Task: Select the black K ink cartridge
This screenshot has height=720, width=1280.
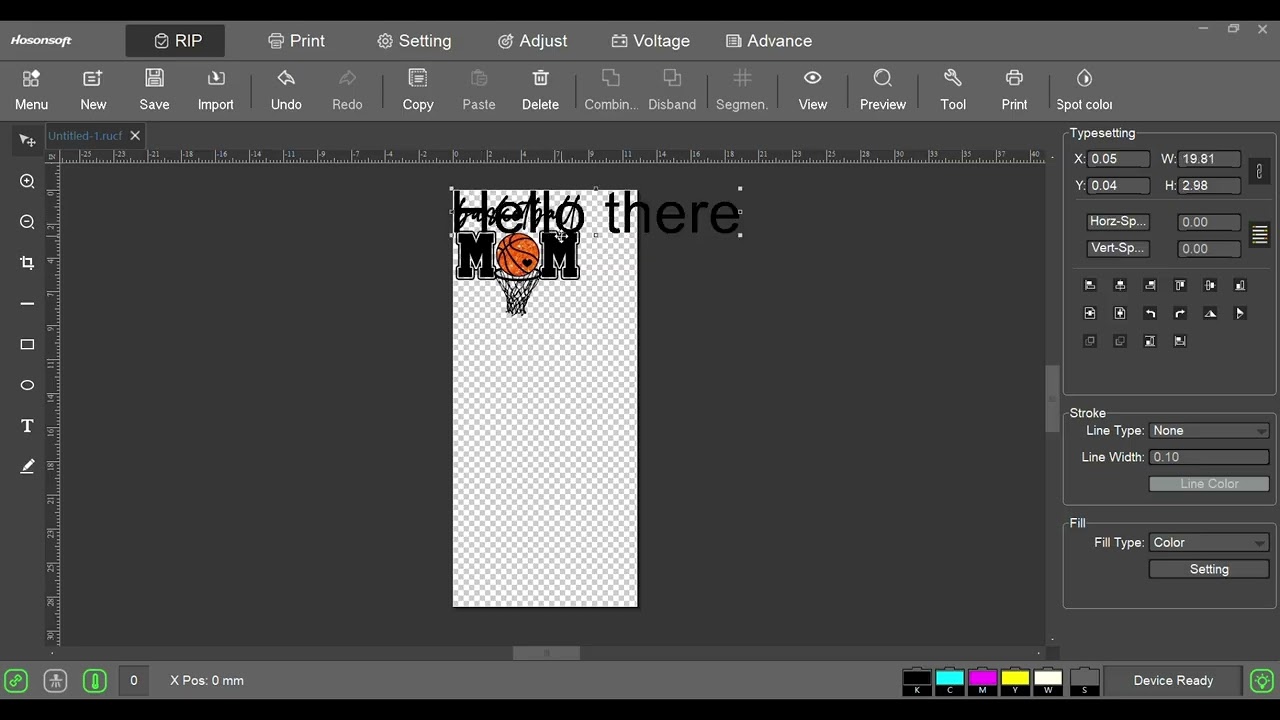Action: tap(917, 682)
